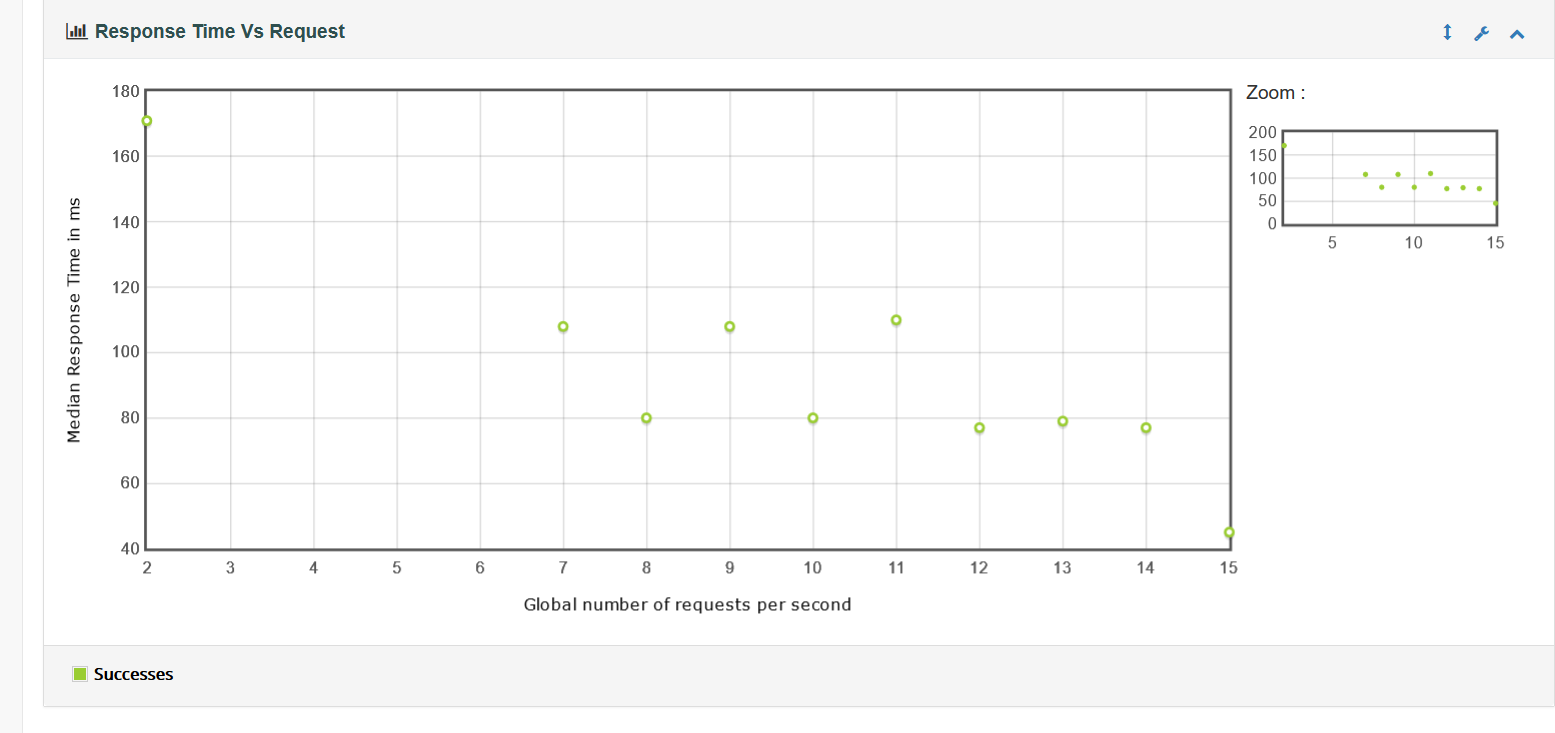This screenshot has width=1555, height=733.
Task: Open the wrench settings icon
Action: click(1482, 33)
